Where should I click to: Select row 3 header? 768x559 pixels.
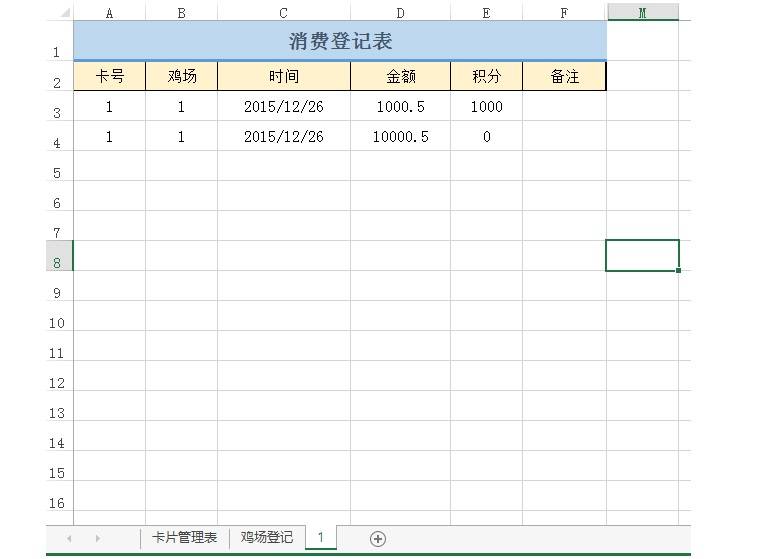(x=59, y=106)
